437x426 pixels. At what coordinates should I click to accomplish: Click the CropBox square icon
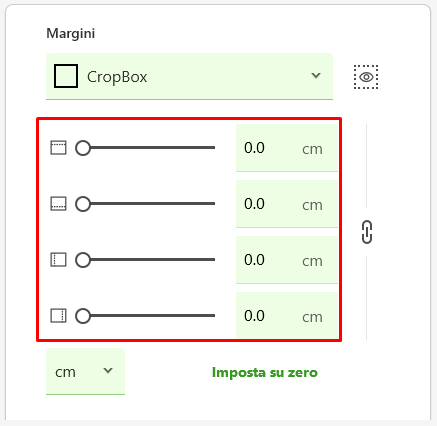tap(66, 76)
